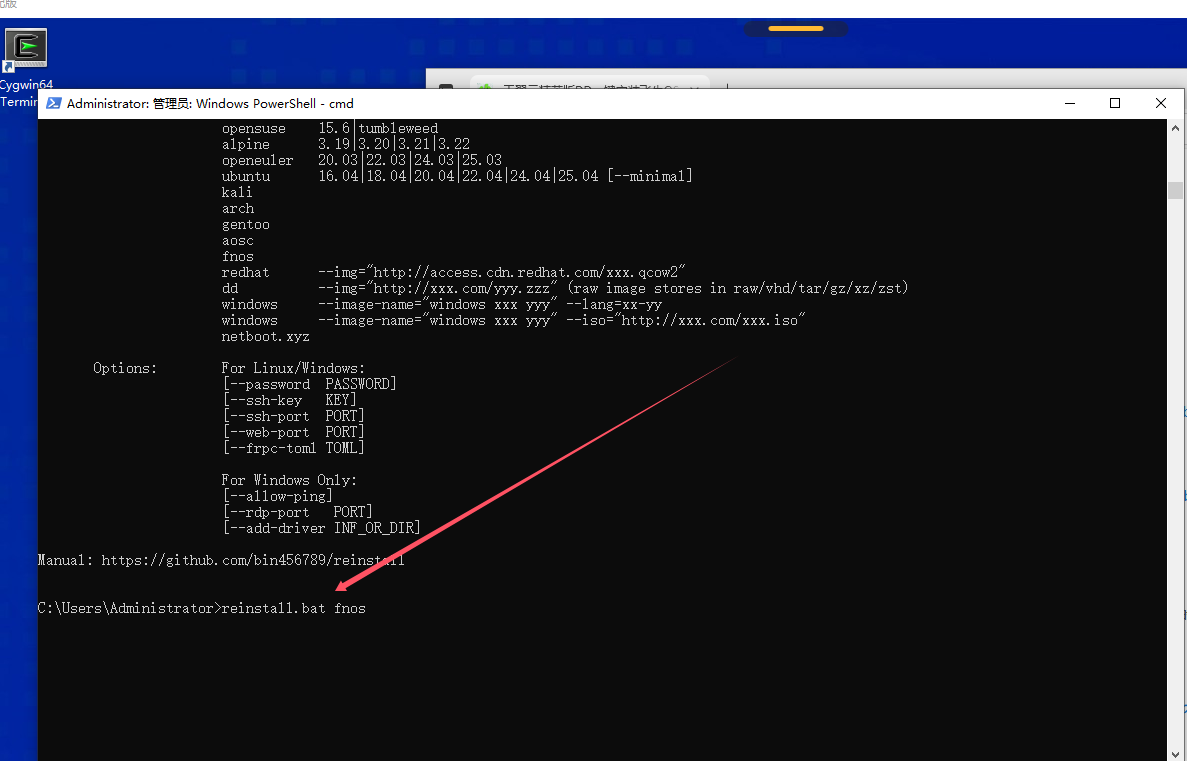The image size is (1187, 761).
Task: Open the Cygwin64 Terminal desktop shortcut
Action: click(26, 50)
